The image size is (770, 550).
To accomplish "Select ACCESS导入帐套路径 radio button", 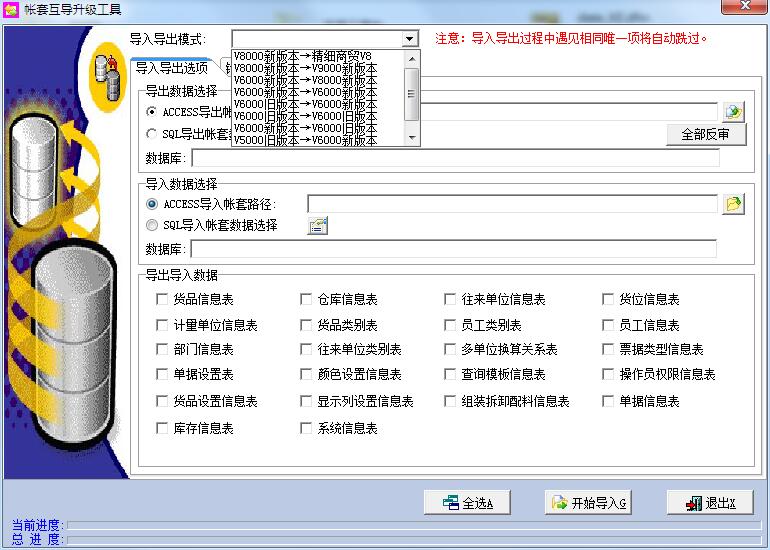I will coord(152,204).
